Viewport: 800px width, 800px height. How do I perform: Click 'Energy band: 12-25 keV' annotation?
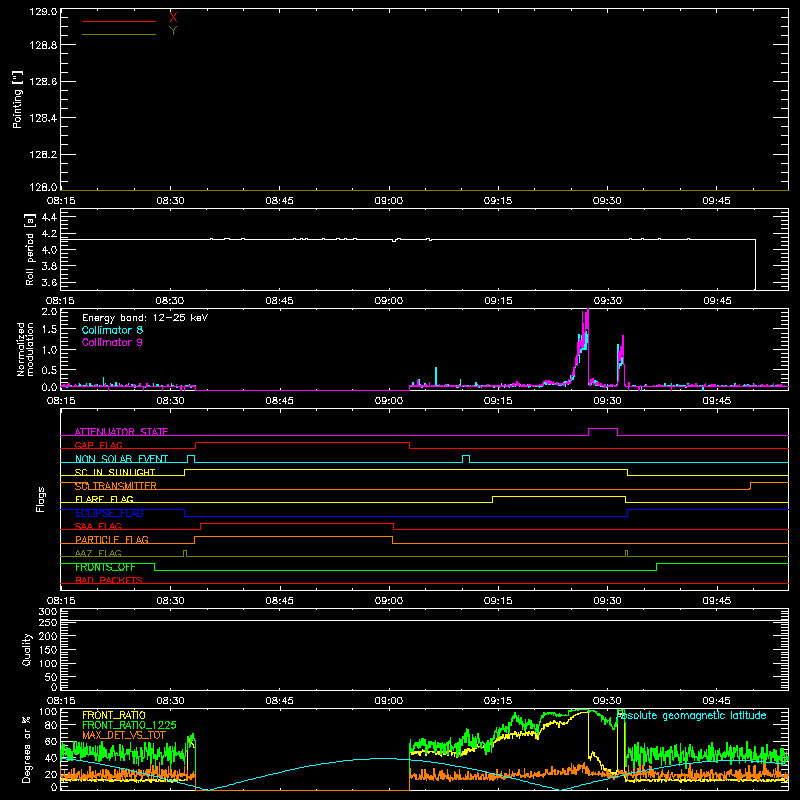point(145,318)
